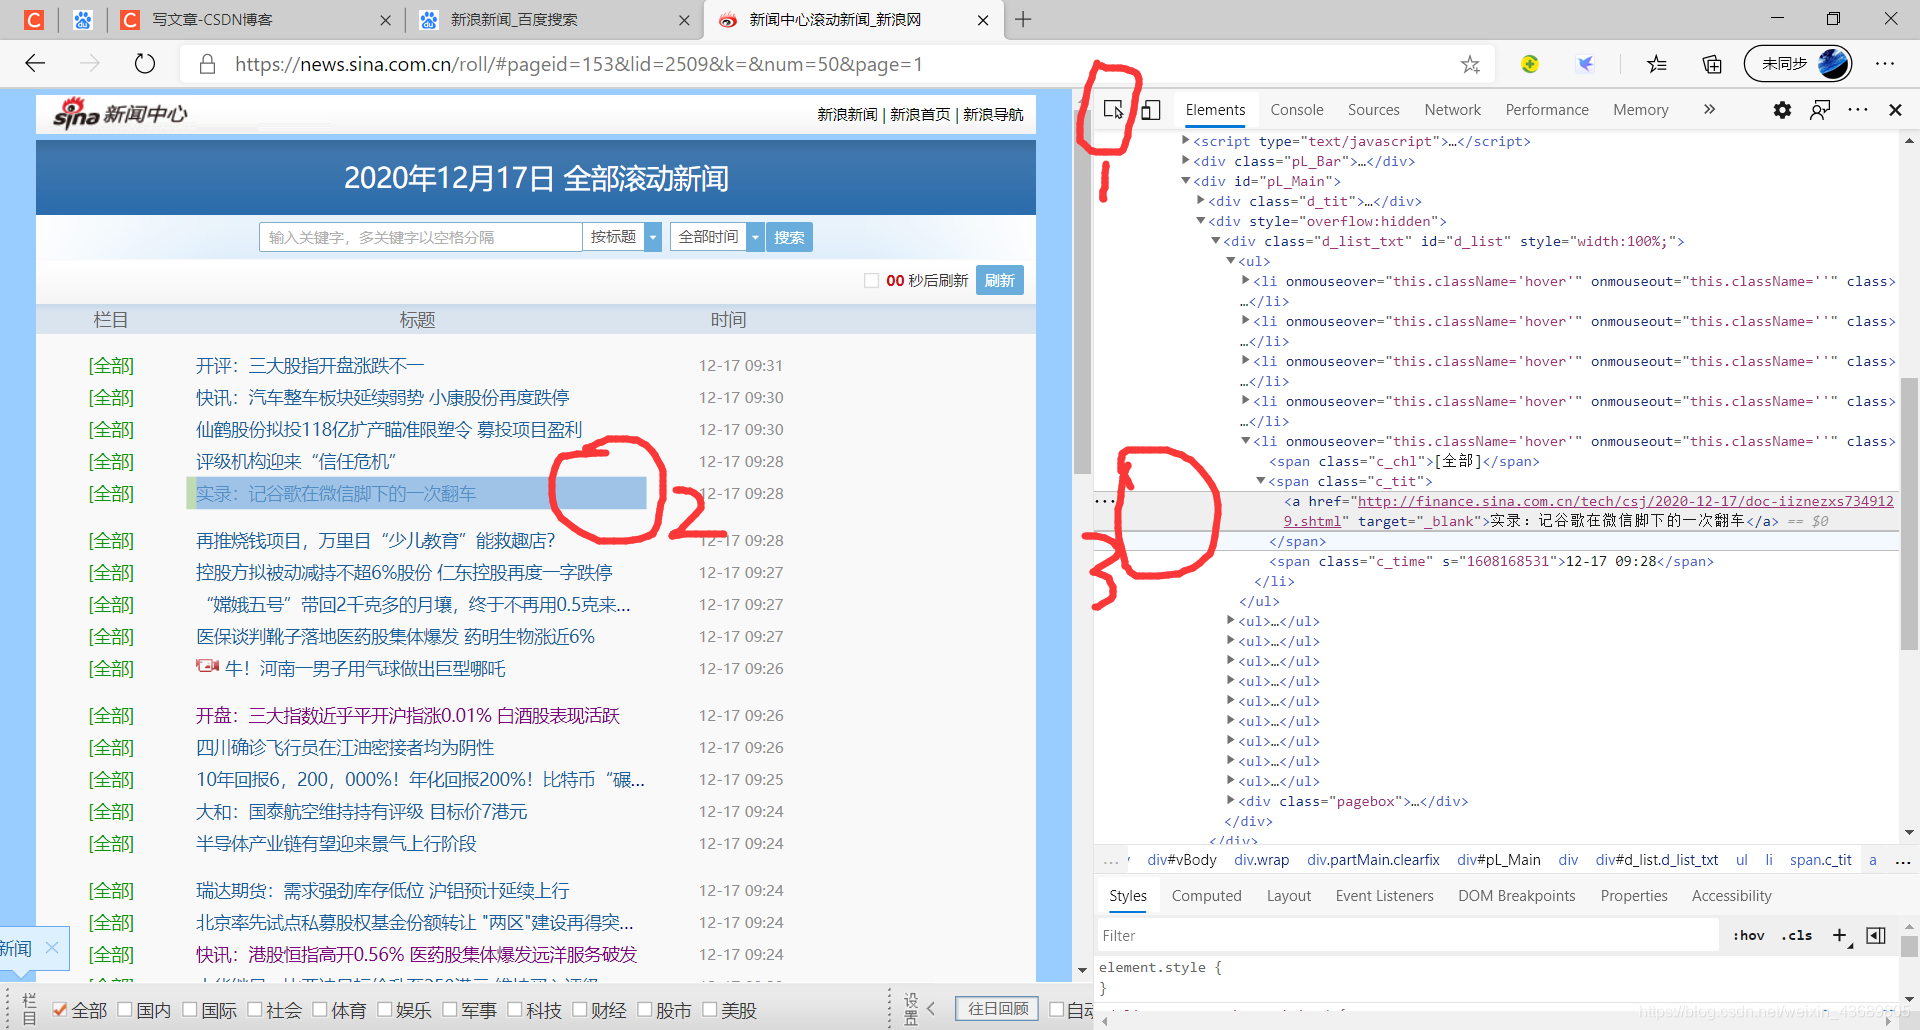Reload the current page
This screenshot has width=1920, height=1030.
pos(145,64)
